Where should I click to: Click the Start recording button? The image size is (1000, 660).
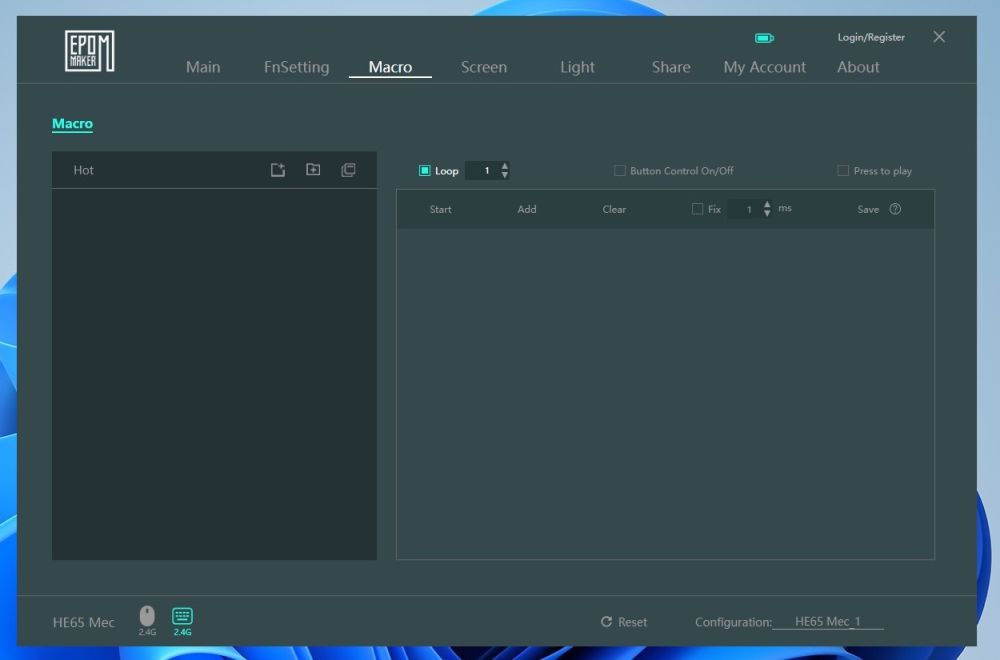tap(441, 209)
